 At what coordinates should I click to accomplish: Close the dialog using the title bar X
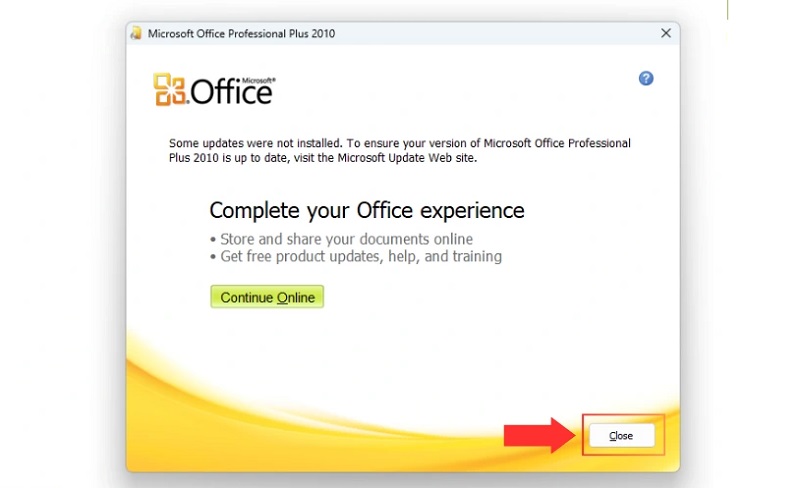[x=666, y=33]
